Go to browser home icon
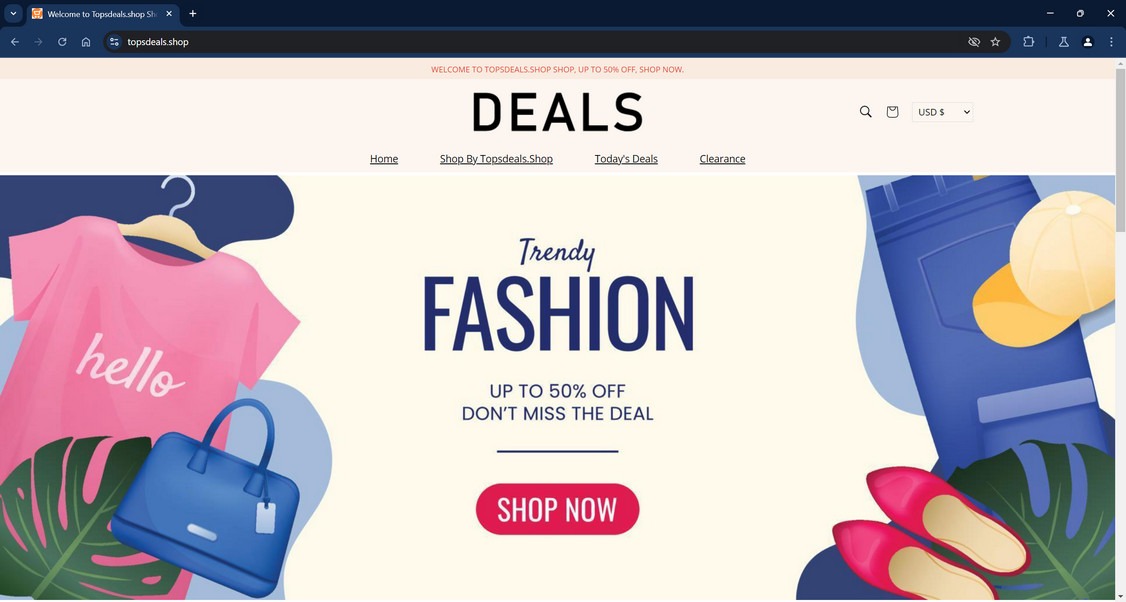Image resolution: width=1126 pixels, height=602 pixels. pyautogui.click(x=86, y=42)
